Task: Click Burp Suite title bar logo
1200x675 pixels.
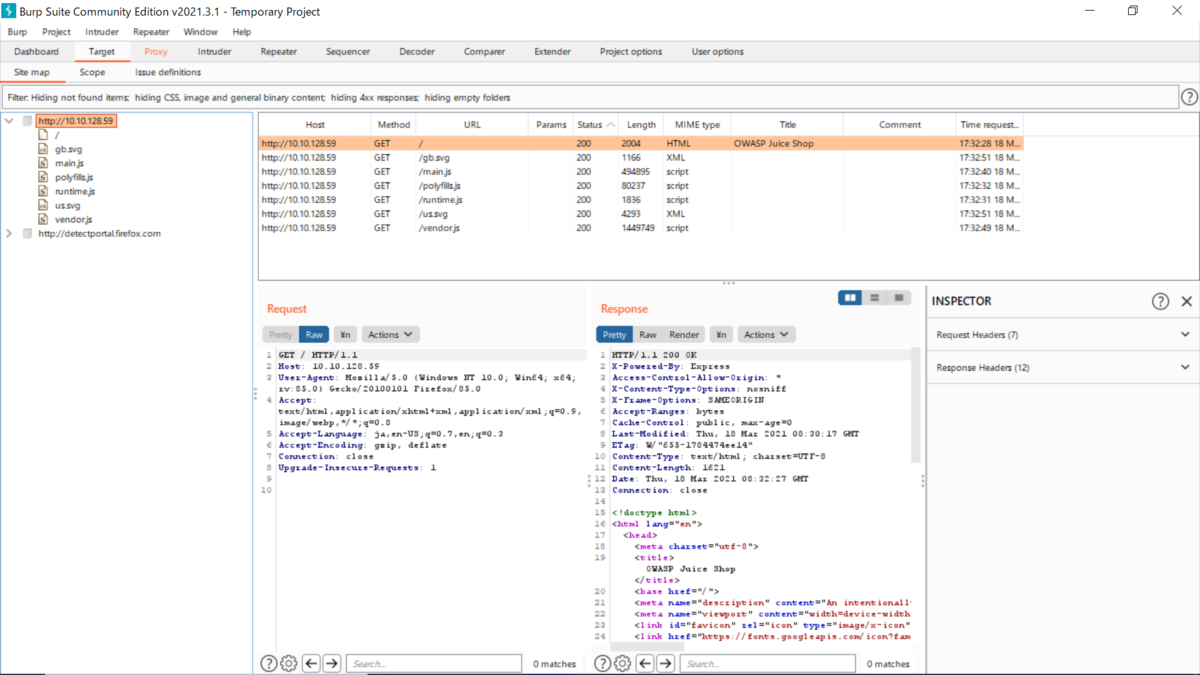Action: click(10, 11)
